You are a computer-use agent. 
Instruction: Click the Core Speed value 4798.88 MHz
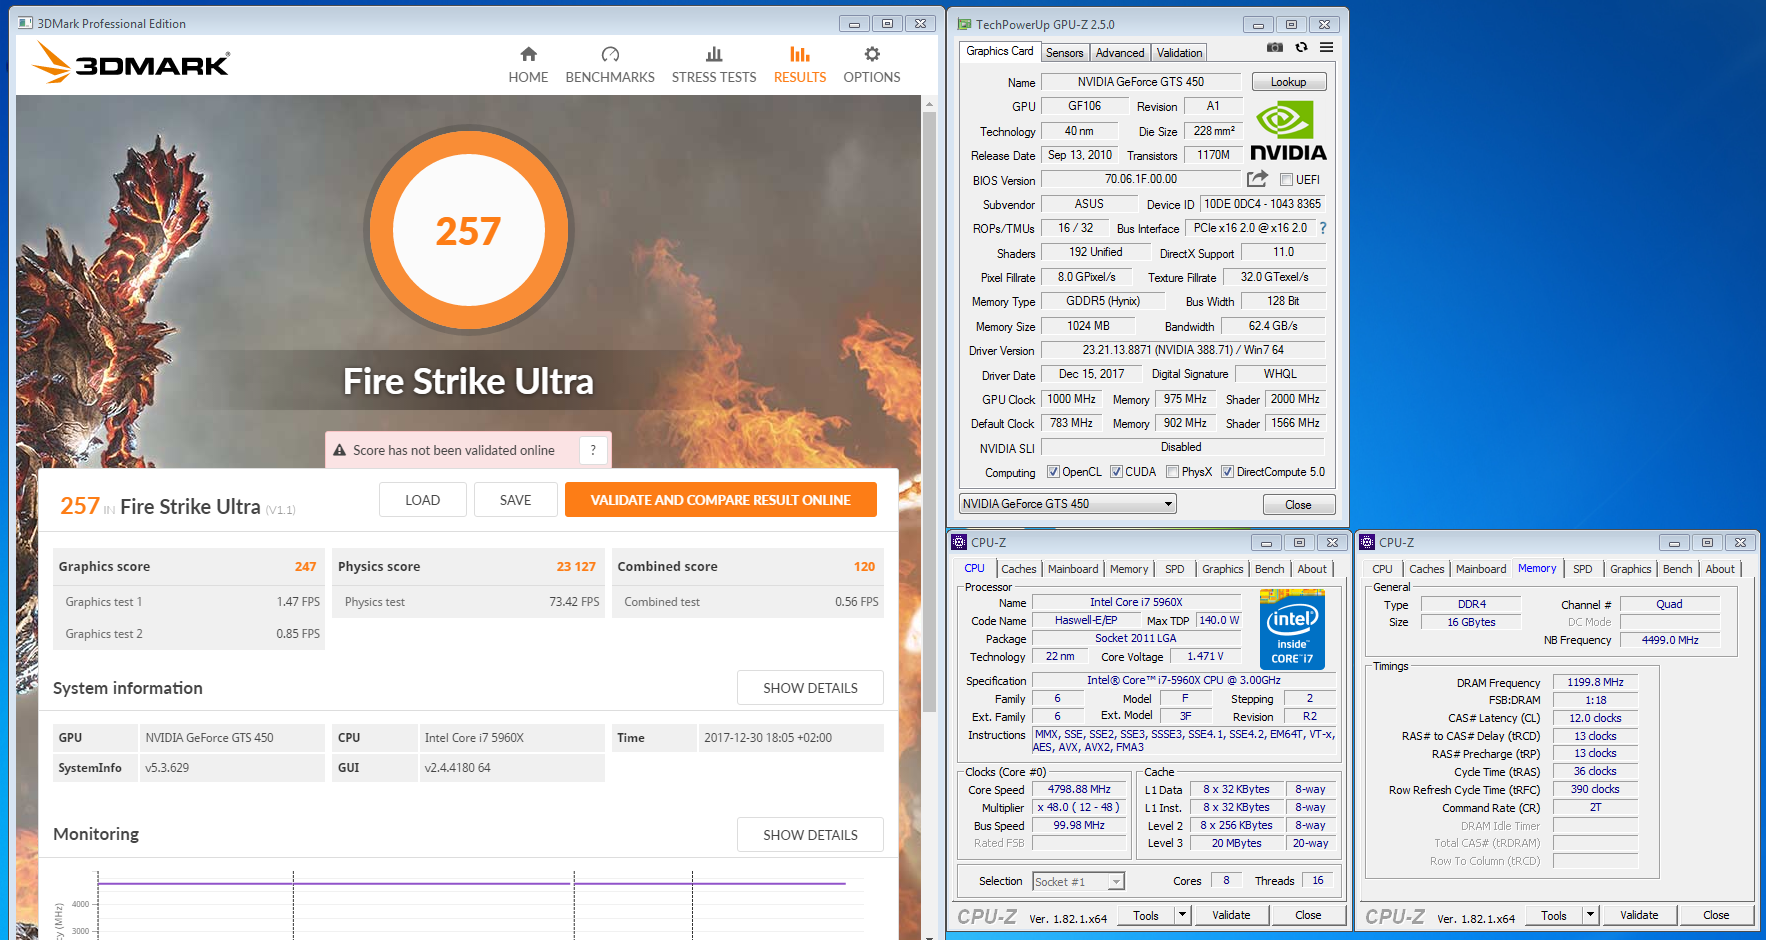pyautogui.click(x=1079, y=789)
